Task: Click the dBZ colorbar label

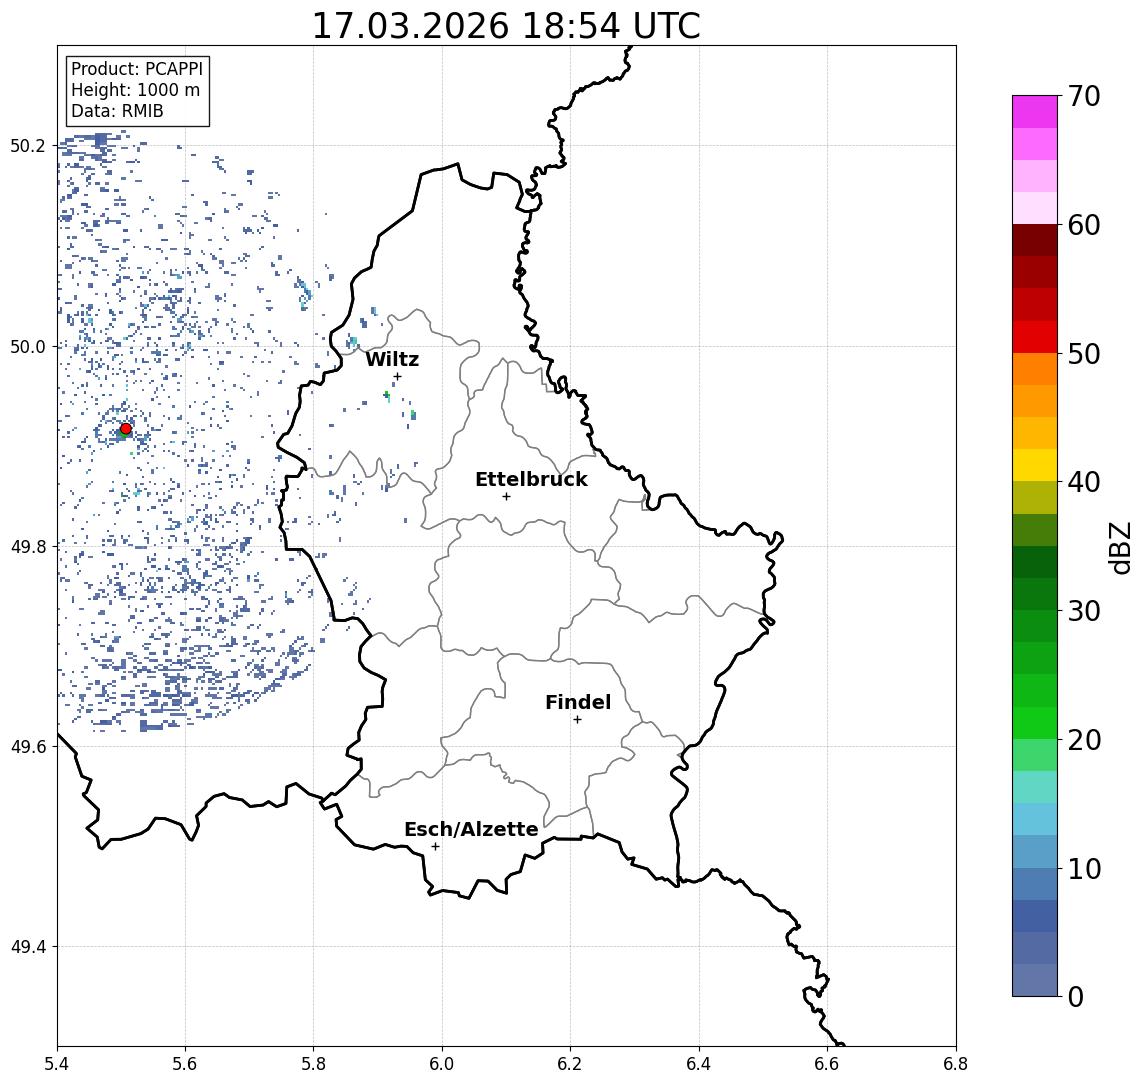Action: pyautogui.click(x=1120, y=548)
